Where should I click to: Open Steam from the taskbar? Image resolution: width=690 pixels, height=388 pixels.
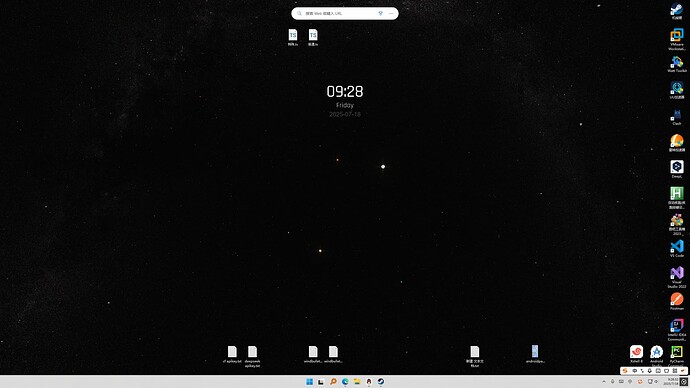(381, 381)
